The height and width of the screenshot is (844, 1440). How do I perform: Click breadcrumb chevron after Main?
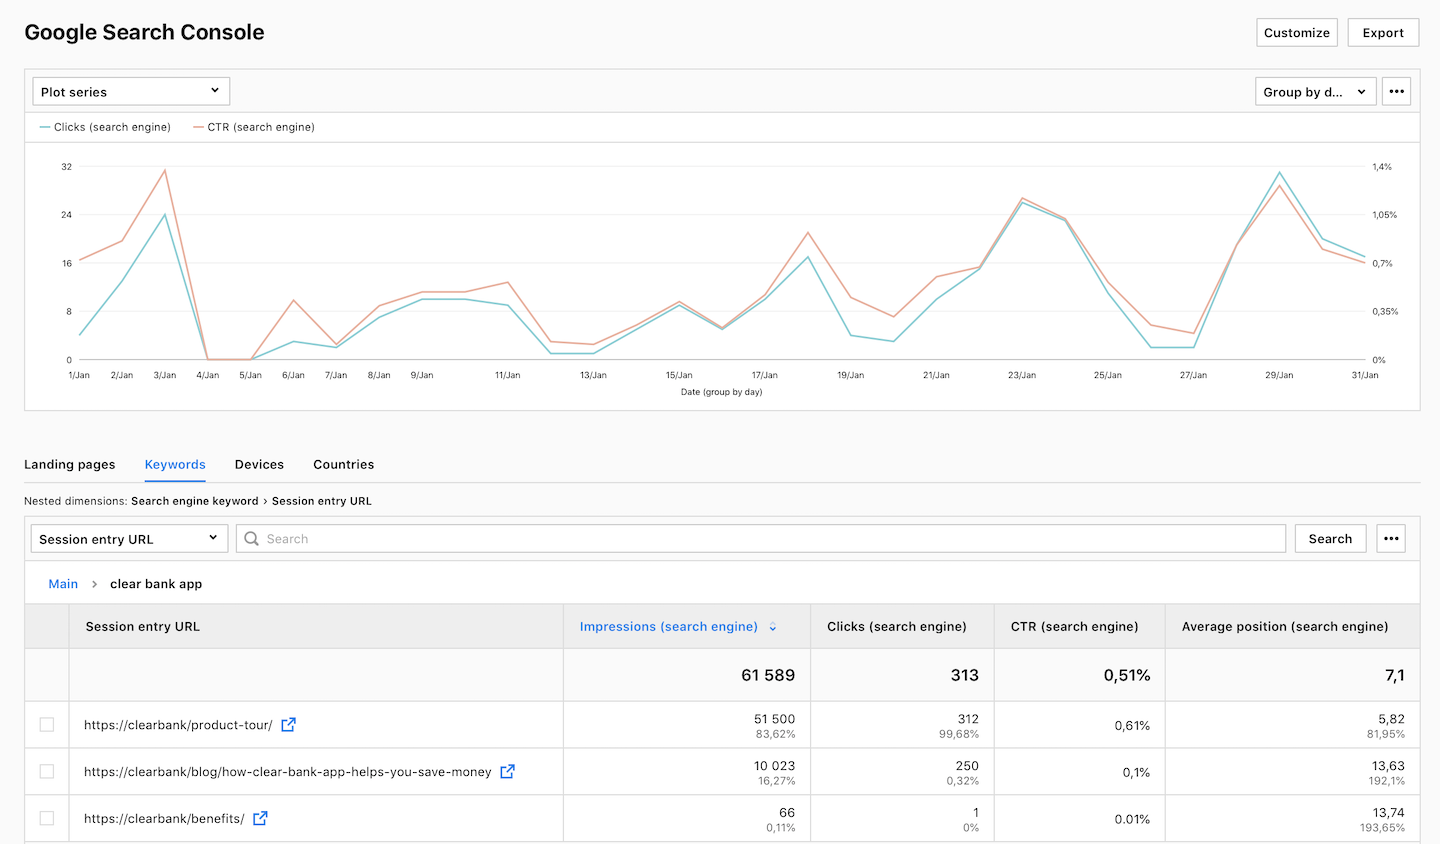coord(94,584)
